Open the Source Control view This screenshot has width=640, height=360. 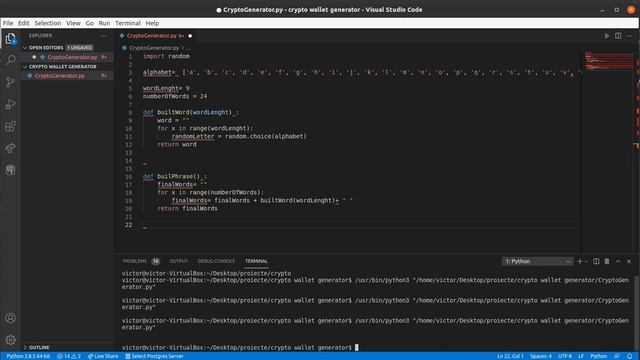(11, 82)
